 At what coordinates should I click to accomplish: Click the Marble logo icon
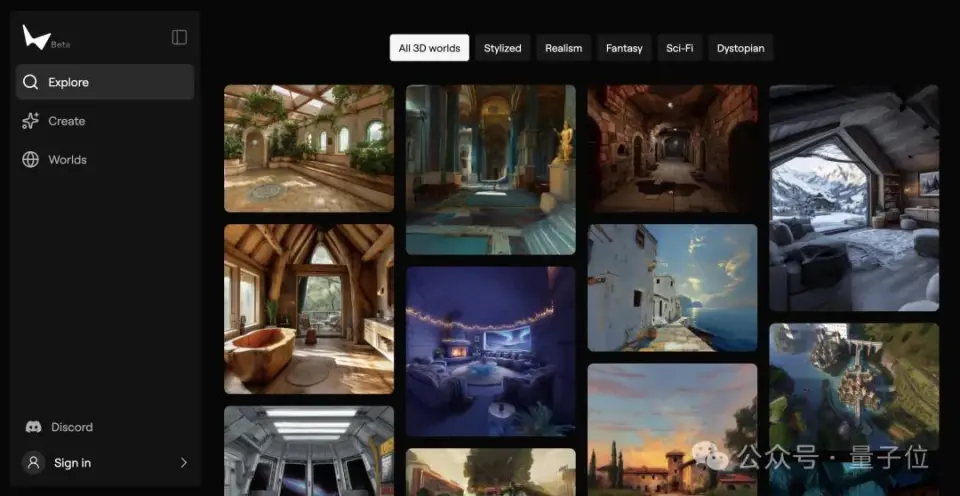pyautogui.click(x=36, y=37)
